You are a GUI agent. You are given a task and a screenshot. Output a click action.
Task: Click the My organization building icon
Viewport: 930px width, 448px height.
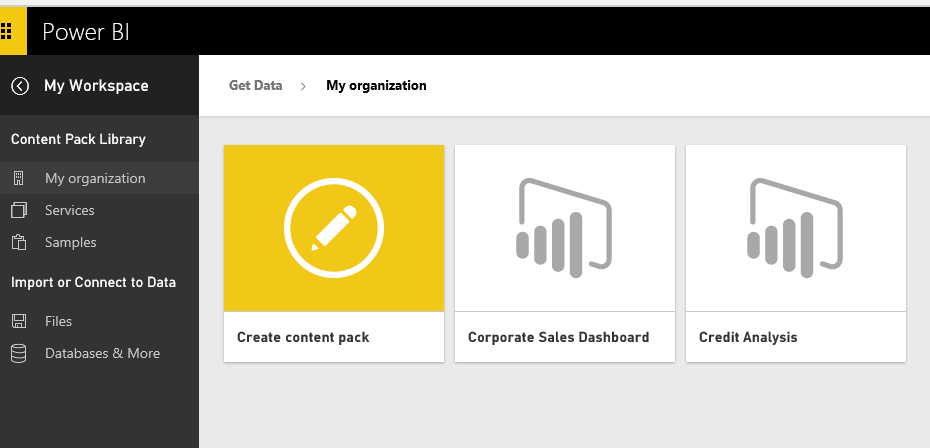click(x=18, y=179)
